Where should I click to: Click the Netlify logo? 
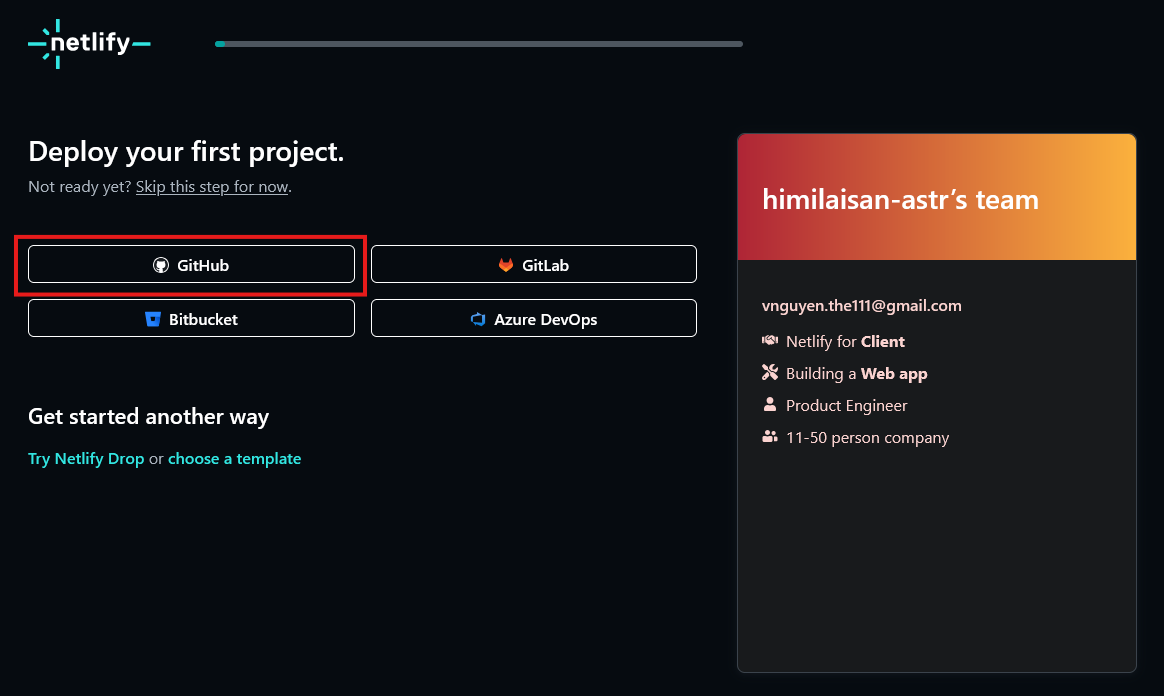coord(89,44)
